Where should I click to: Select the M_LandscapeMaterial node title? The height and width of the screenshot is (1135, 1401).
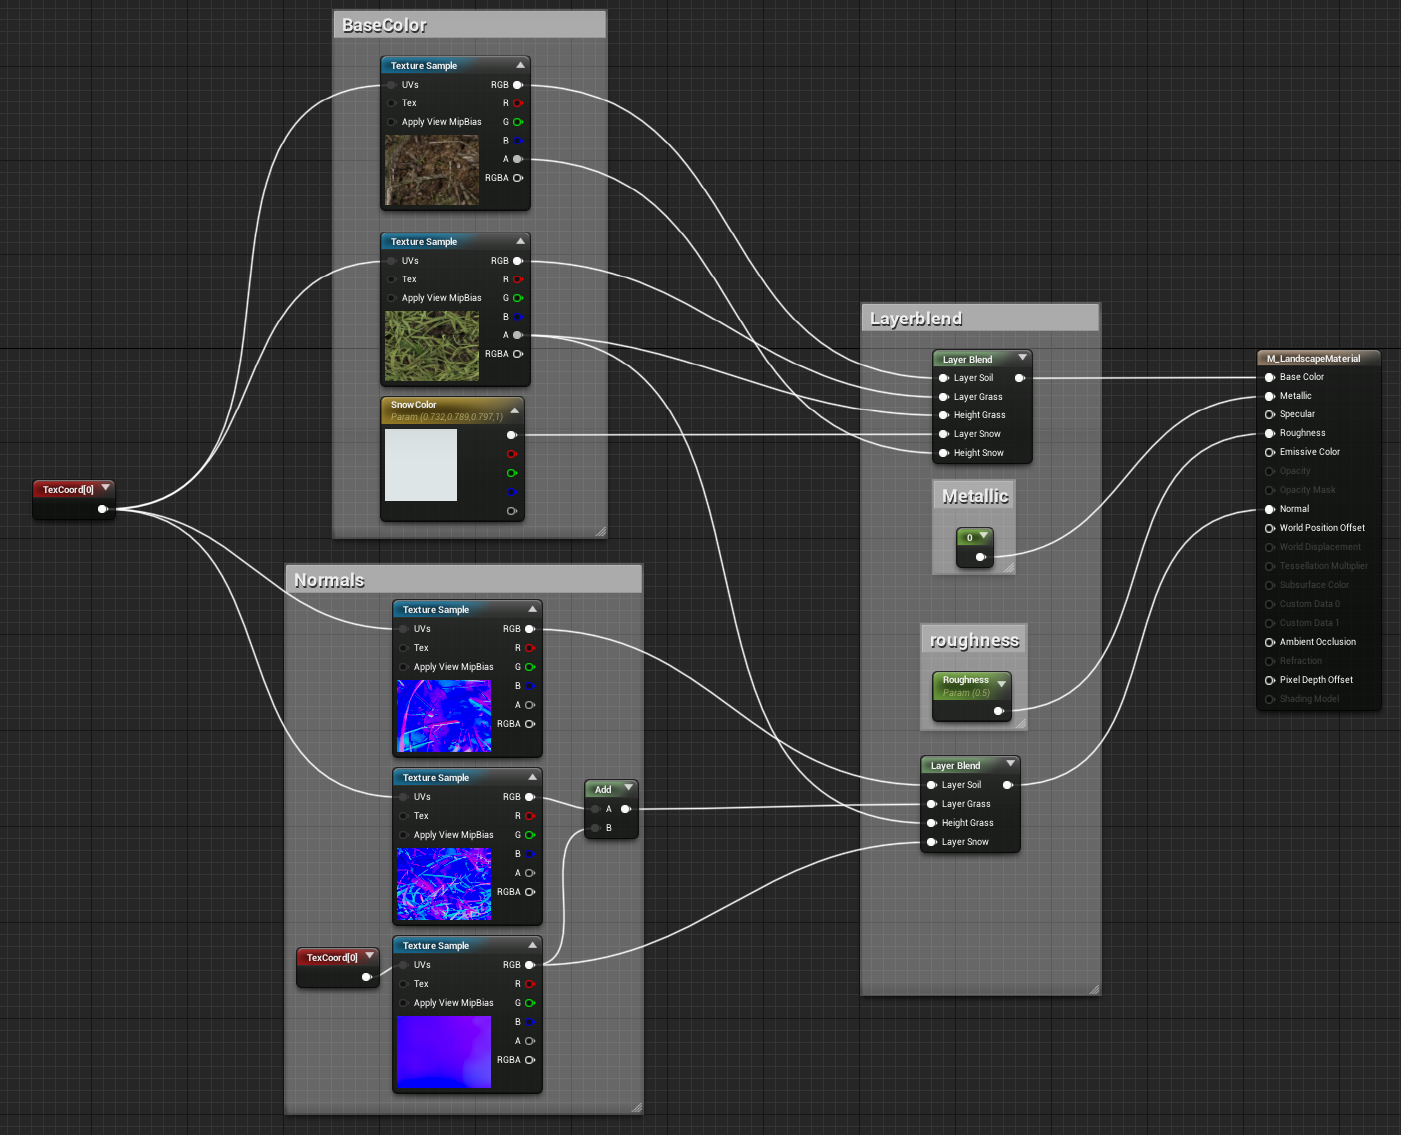1313,358
